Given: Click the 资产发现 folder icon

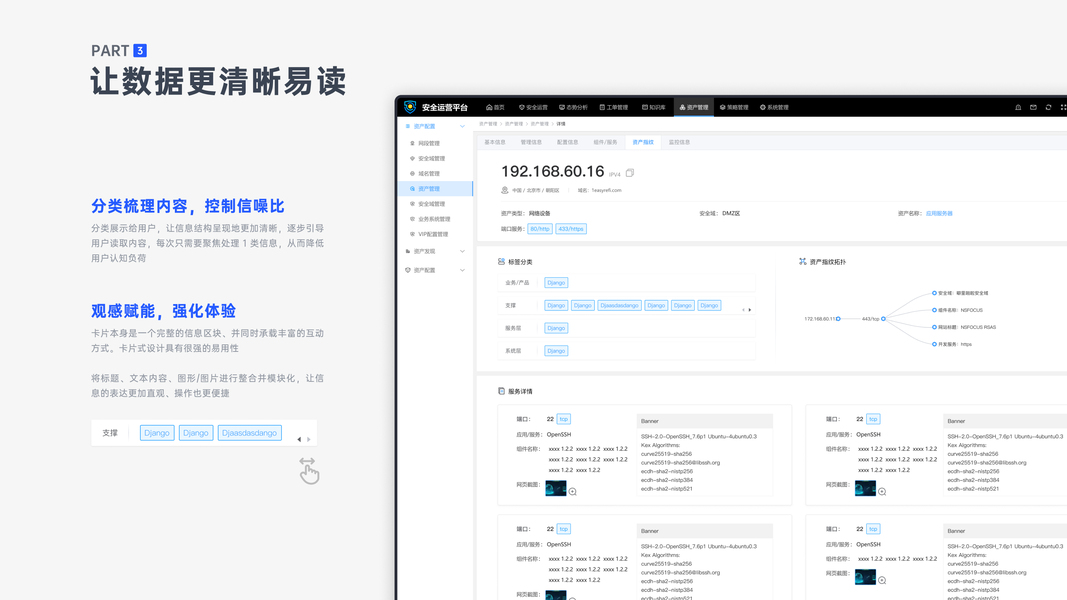Looking at the screenshot, I should point(408,252).
